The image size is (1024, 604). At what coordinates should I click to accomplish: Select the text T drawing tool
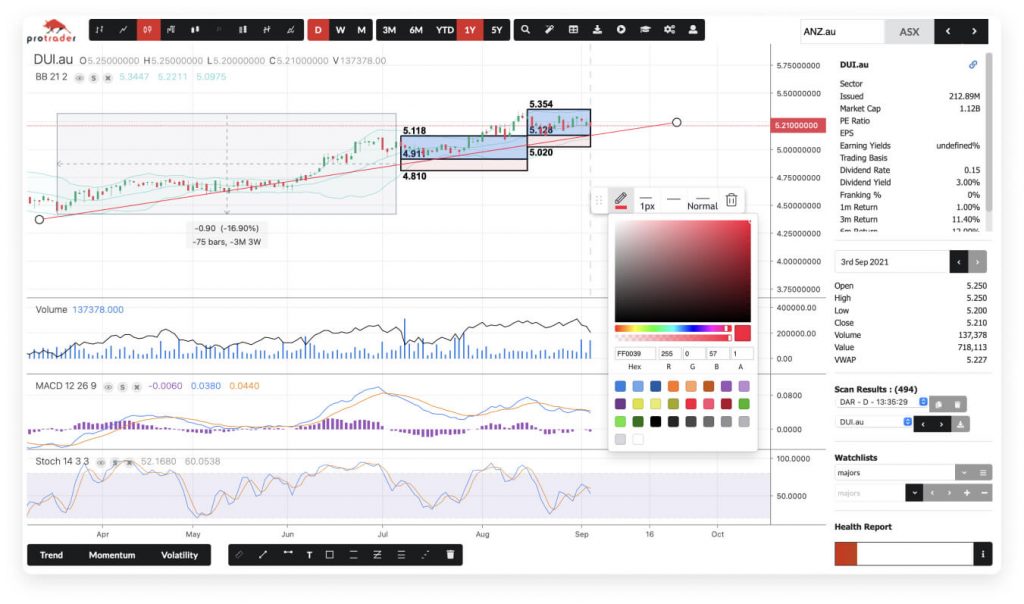[309, 554]
